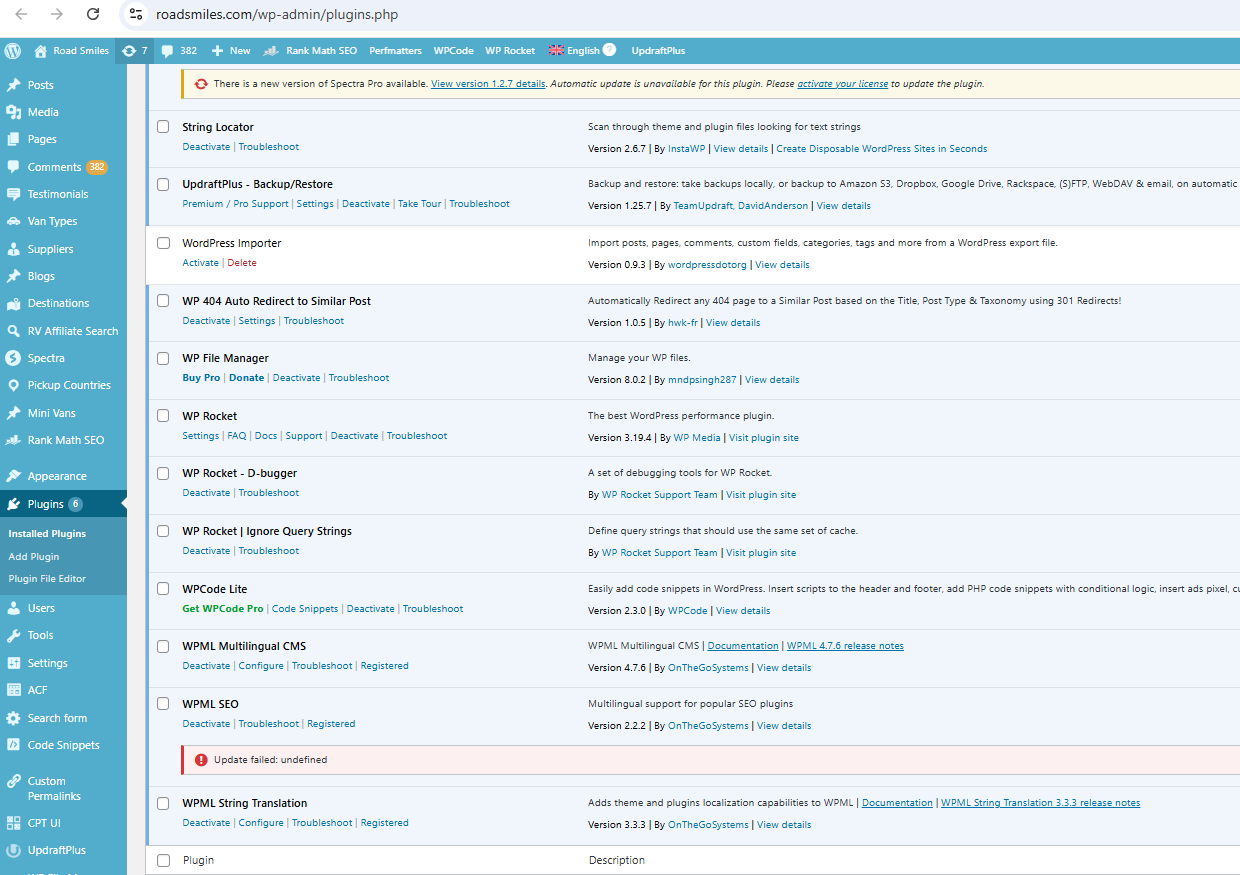Reload the page with browser refresh icon
This screenshot has height=875, width=1240.
(93, 14)
